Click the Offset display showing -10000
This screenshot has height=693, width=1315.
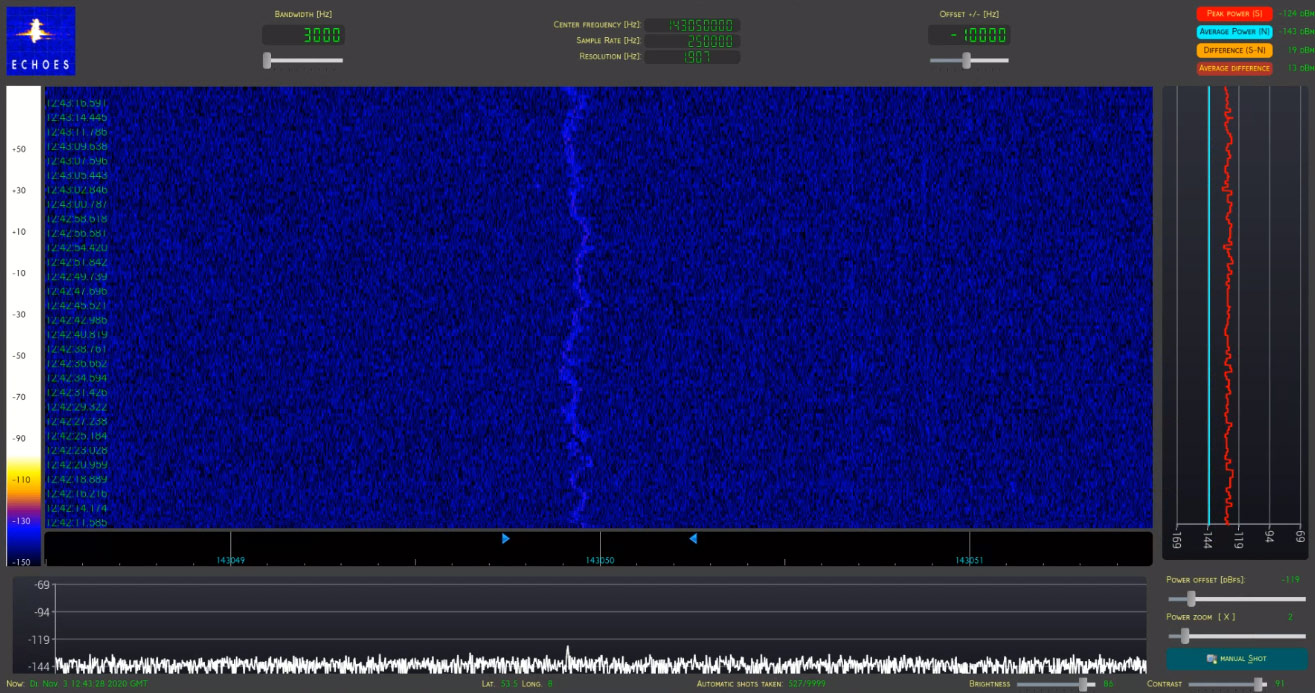pos(969,35)
